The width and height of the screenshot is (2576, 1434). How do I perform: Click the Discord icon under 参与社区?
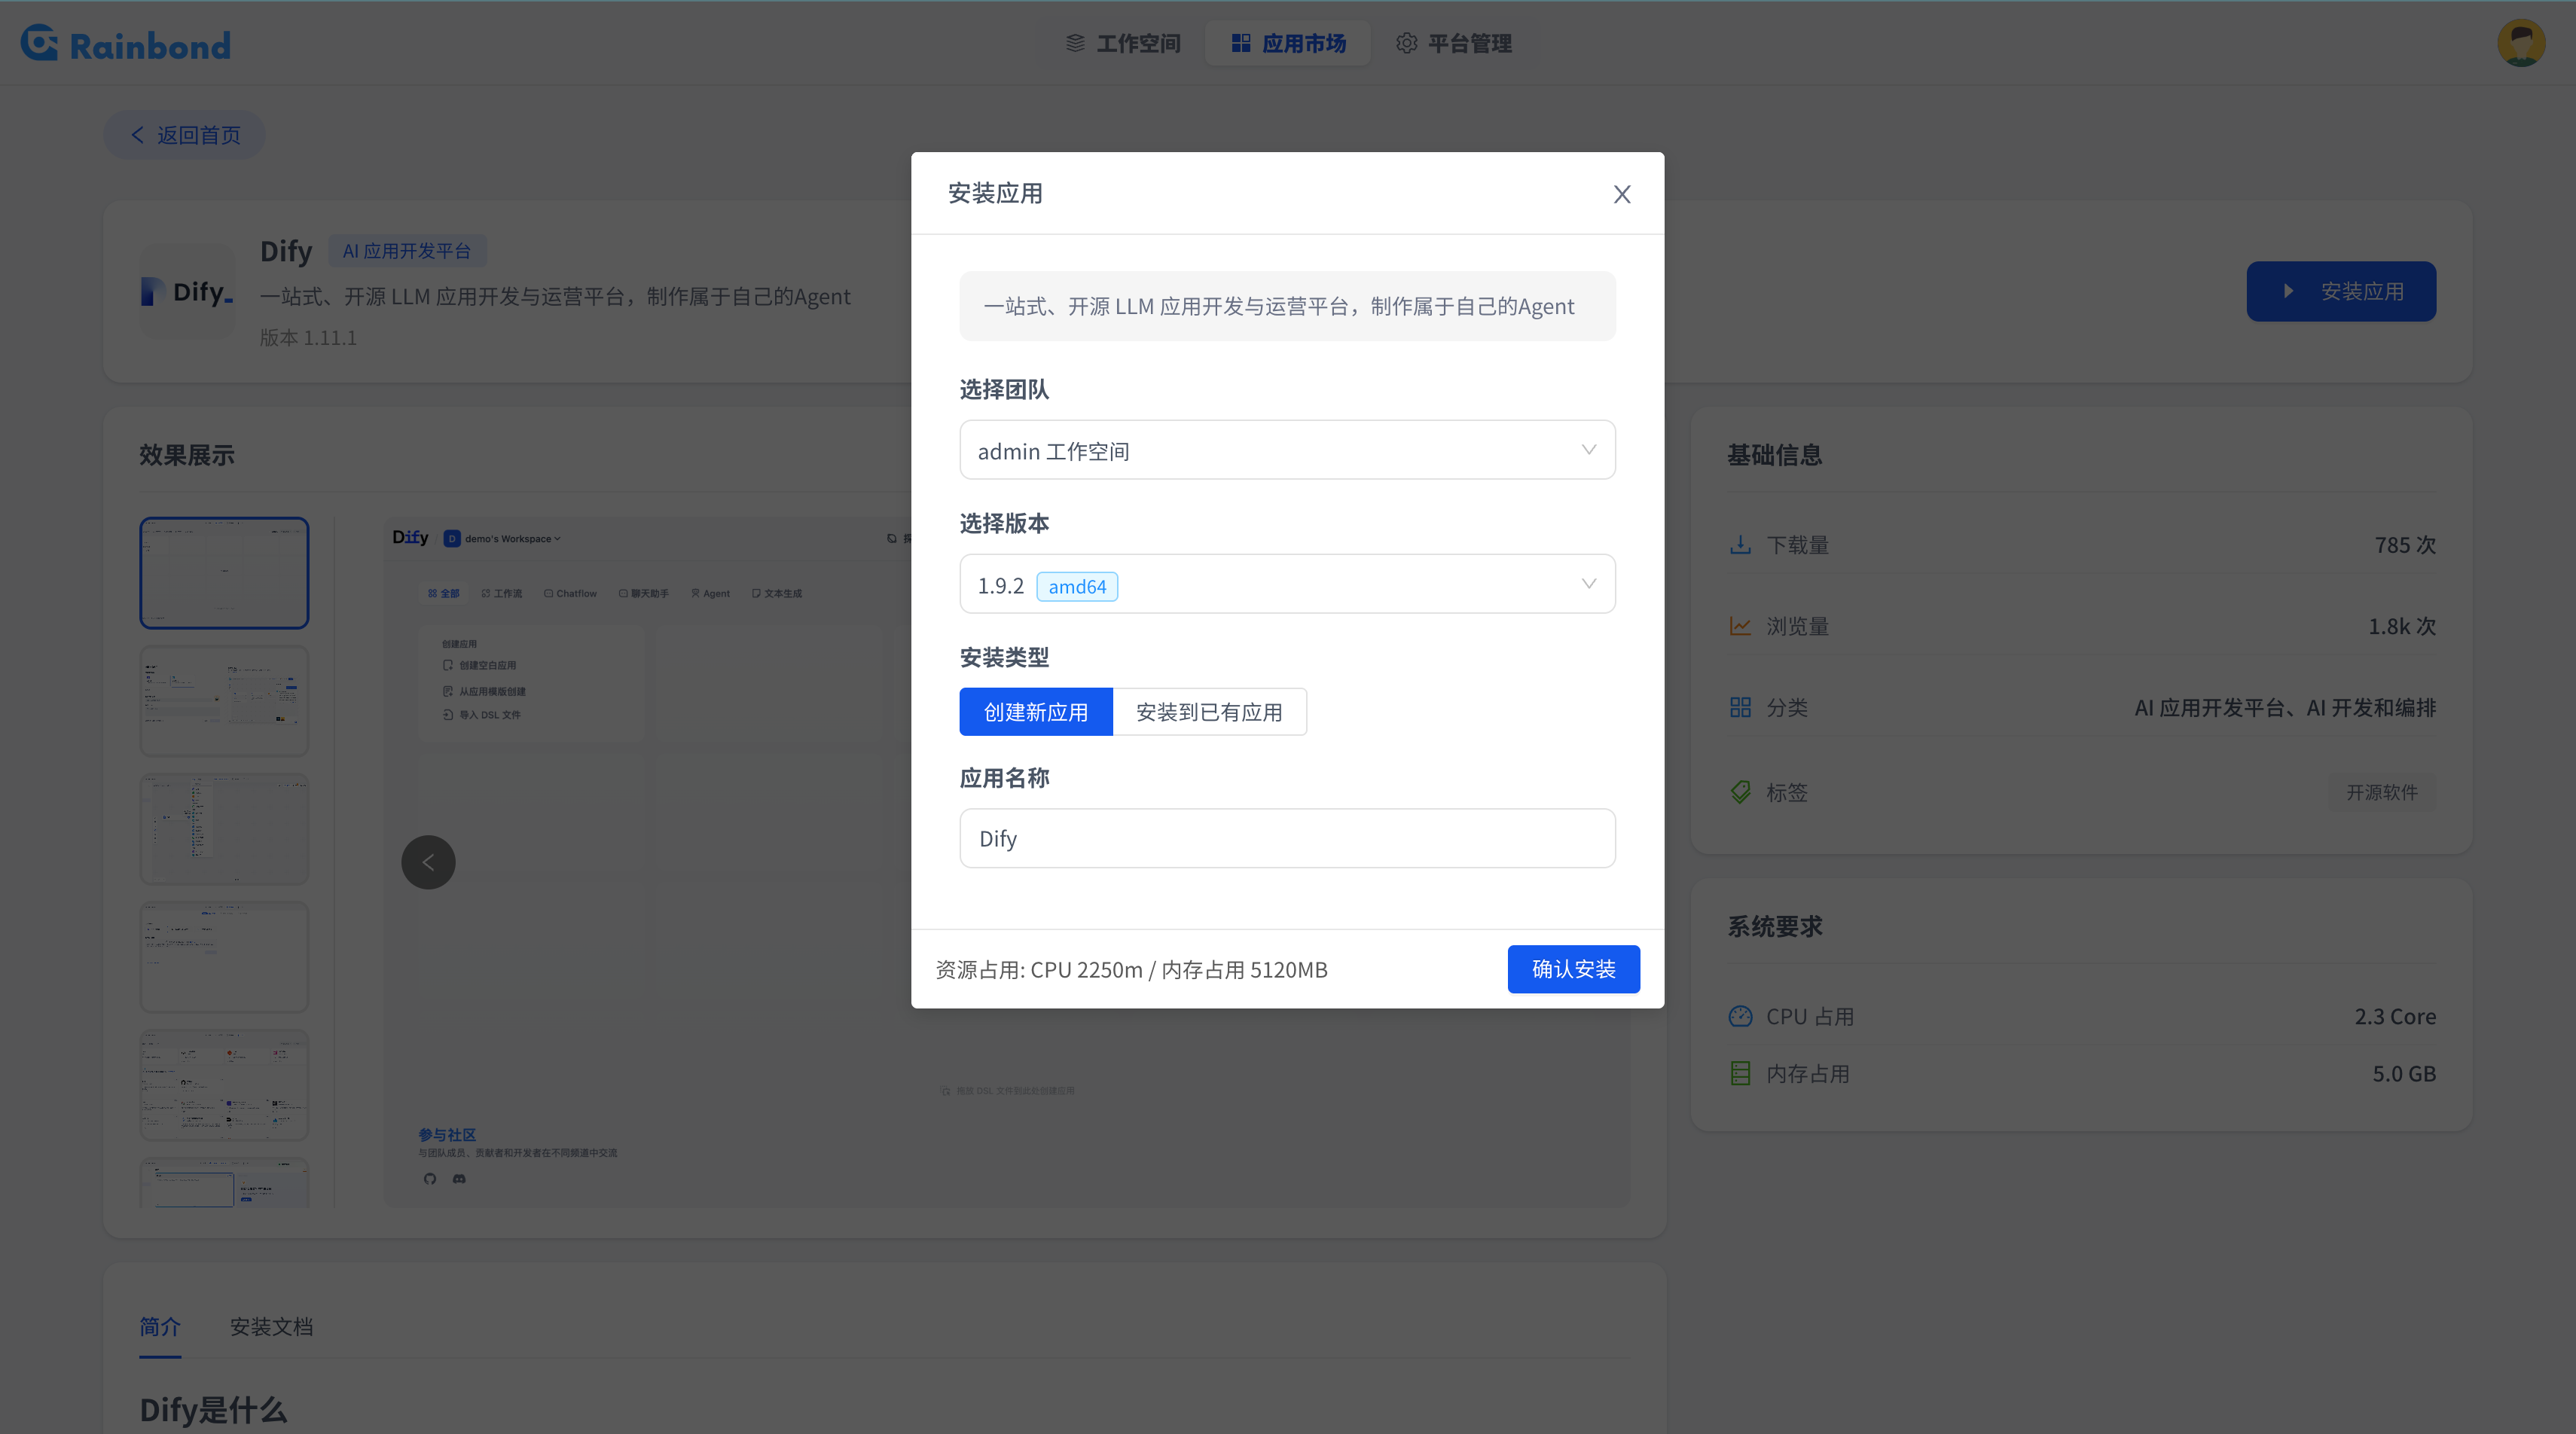pyautogui.click(x=459, y=1178)
